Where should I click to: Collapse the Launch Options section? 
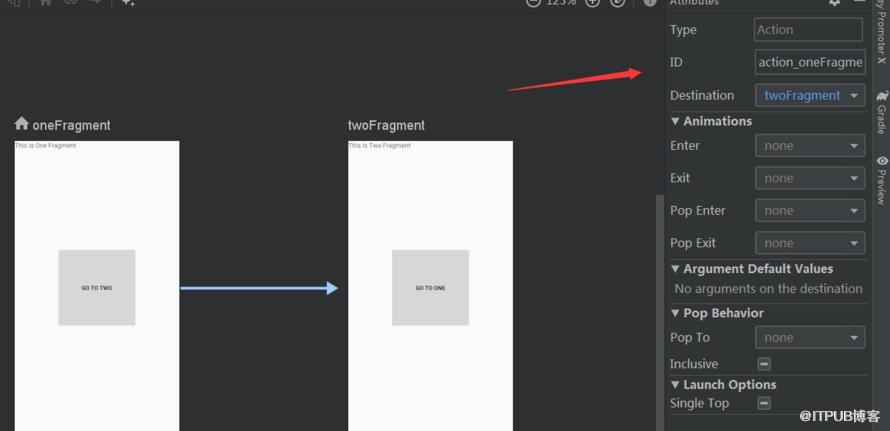[675, 385]
